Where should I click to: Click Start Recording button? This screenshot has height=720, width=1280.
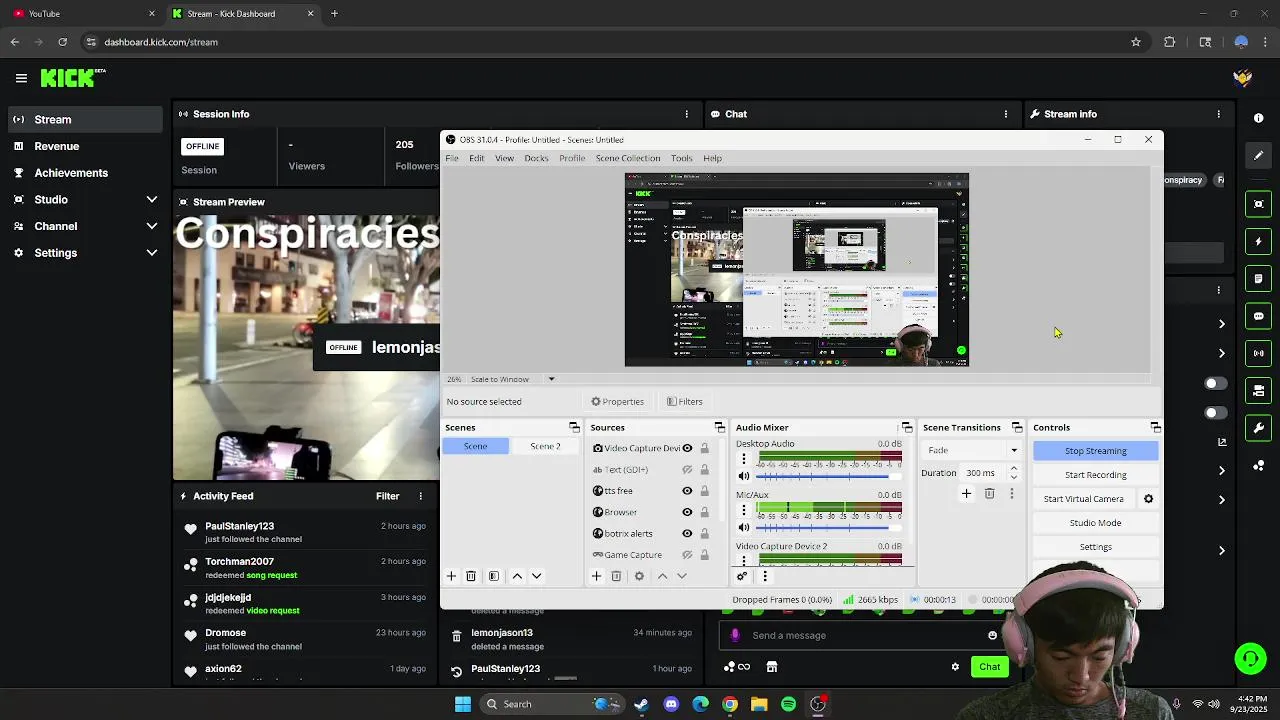(x=1096, y=475)
